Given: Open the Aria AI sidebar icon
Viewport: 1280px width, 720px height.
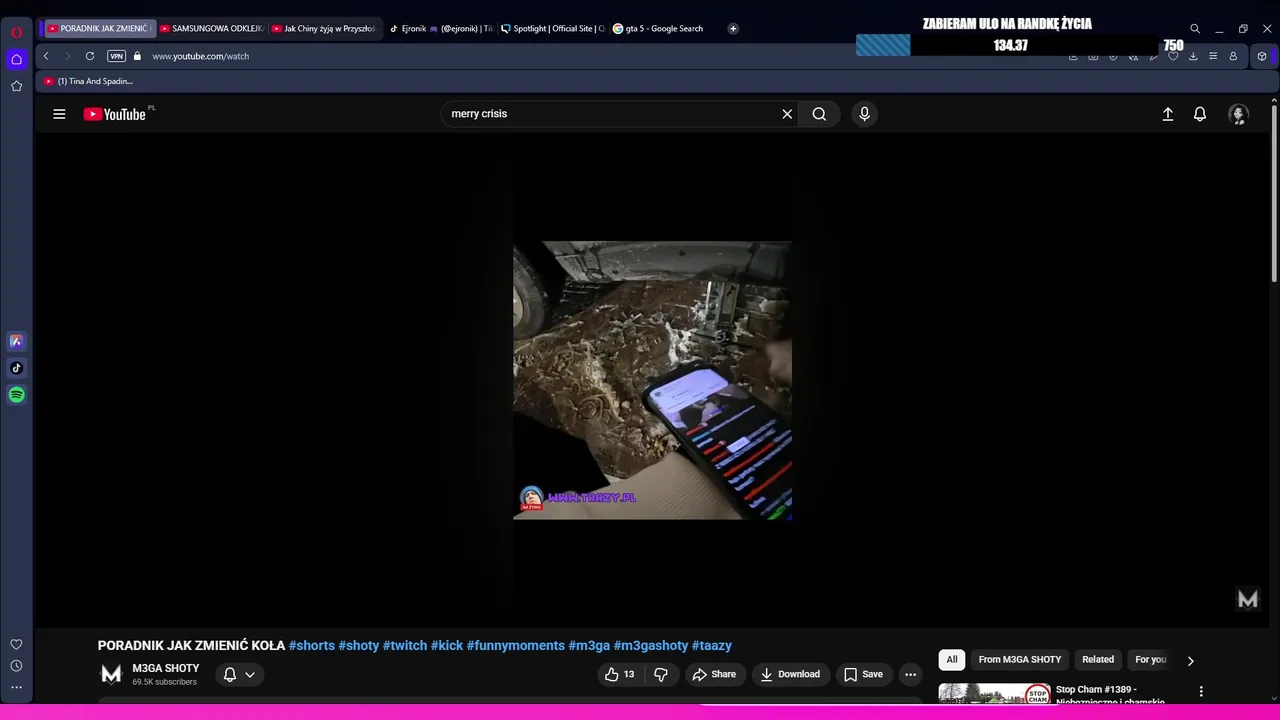Looking at the screenshot, I should pyautogui.click(x=16, y=341).
